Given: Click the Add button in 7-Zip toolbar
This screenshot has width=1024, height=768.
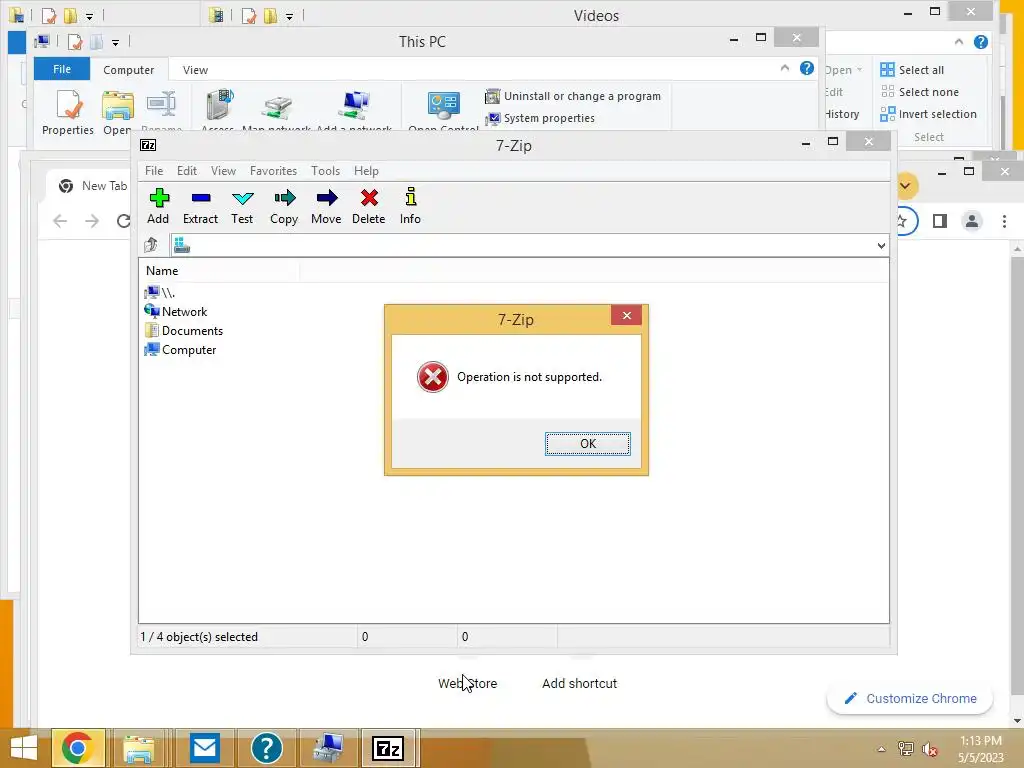Looking at the screenshot, I should pyautogui.click(x=159, y=206).
